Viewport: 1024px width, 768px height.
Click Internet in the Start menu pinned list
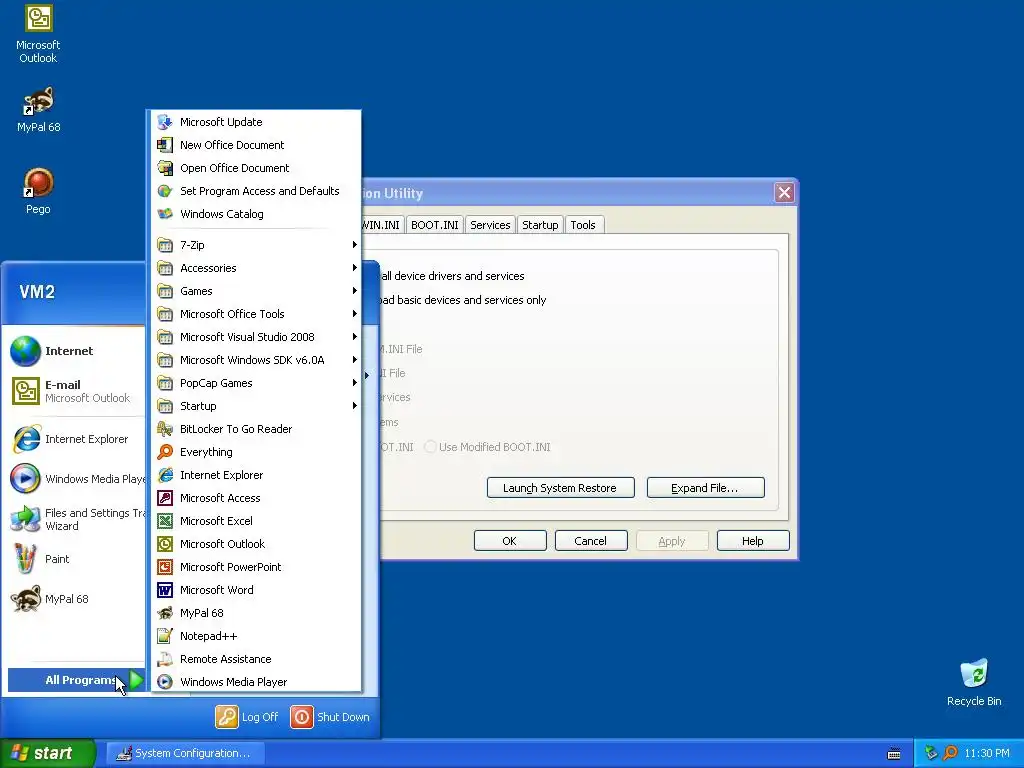(x=74, y=351)
